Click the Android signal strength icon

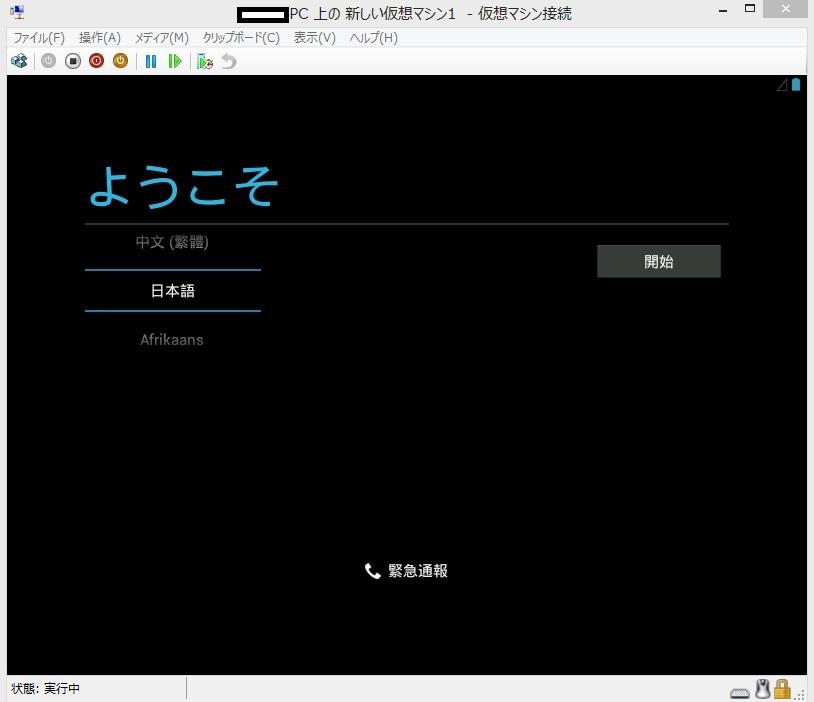point(782,85)
